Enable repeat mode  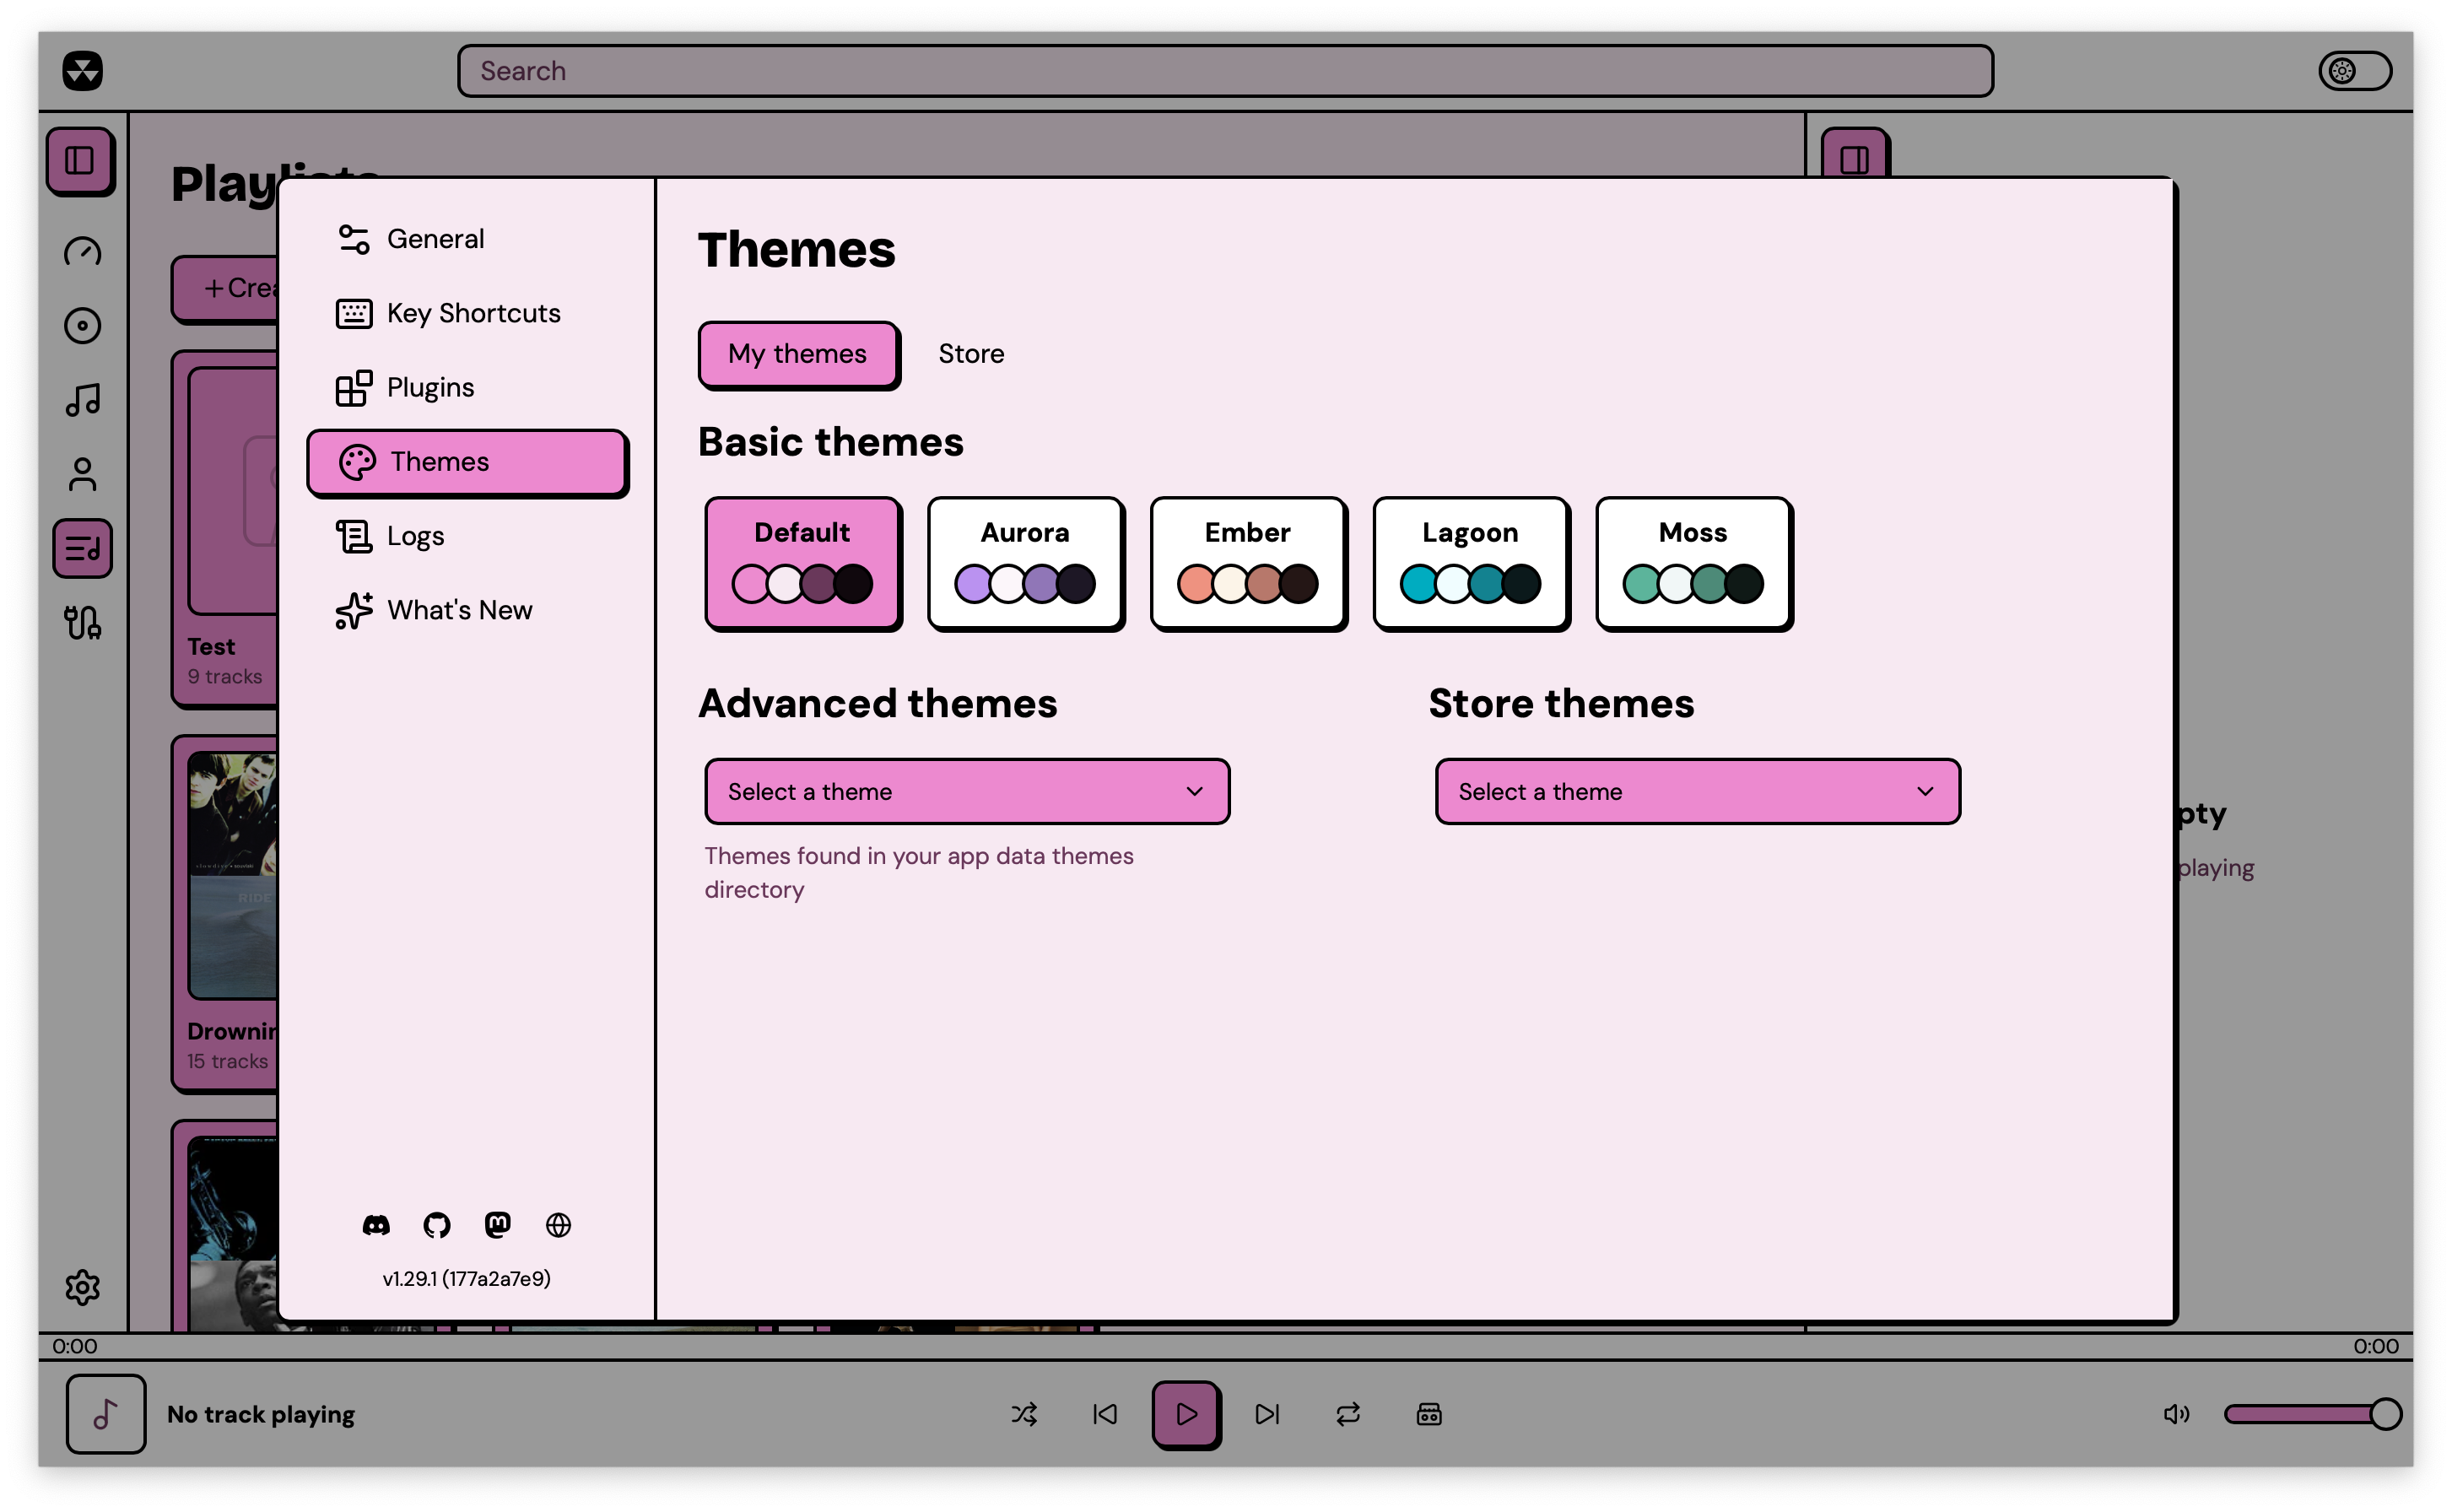click(1347, 1414)
